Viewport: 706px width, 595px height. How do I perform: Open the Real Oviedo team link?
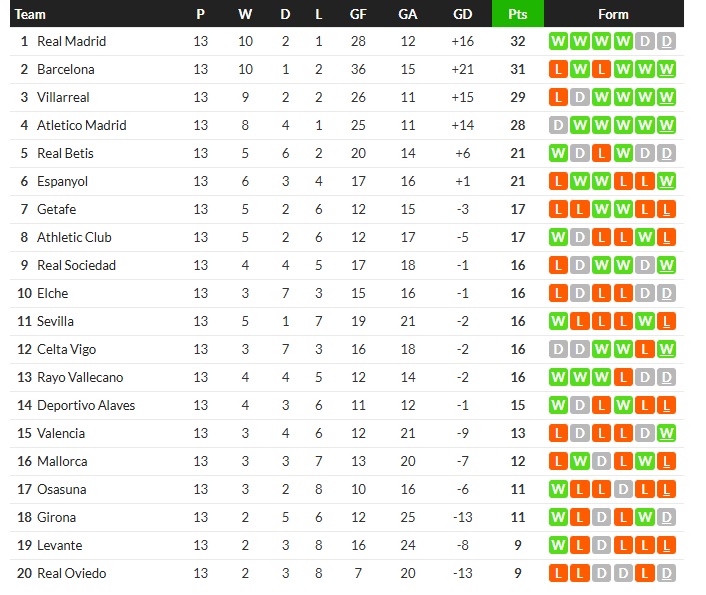pos(71,573)
